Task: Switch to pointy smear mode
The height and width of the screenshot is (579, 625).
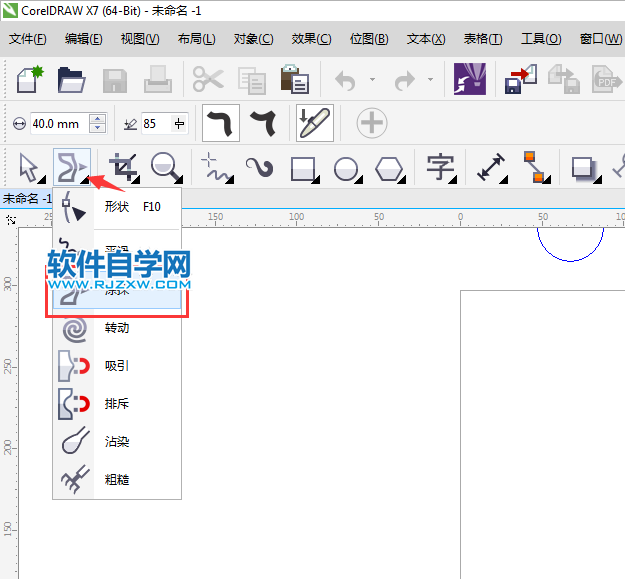Action: click(264, 124)
